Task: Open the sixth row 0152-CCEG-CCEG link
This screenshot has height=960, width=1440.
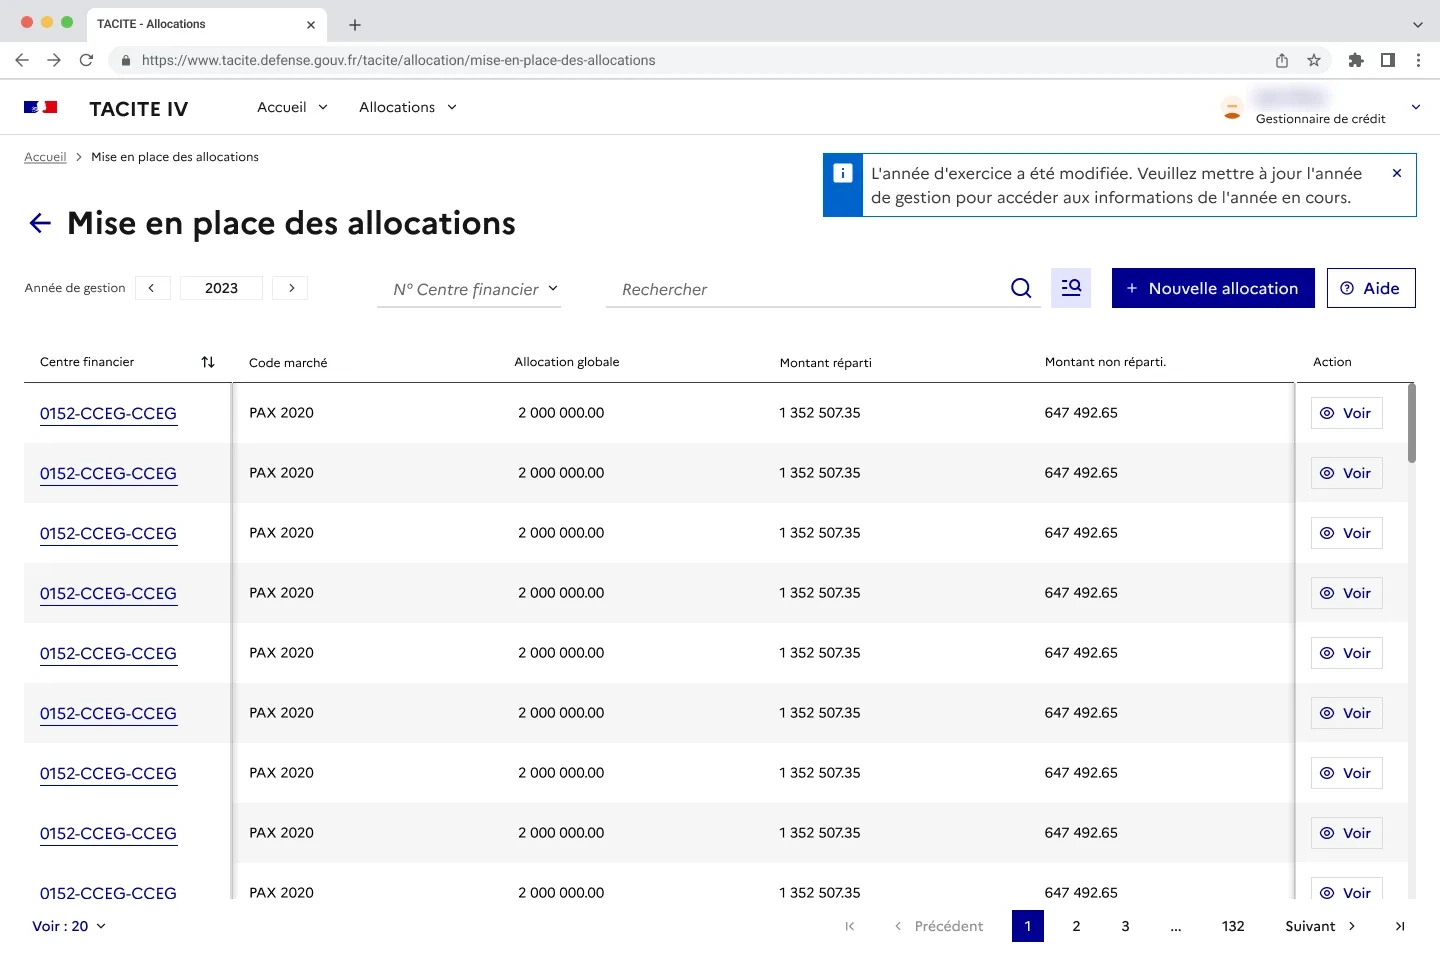Action: (x=108, y=713)
